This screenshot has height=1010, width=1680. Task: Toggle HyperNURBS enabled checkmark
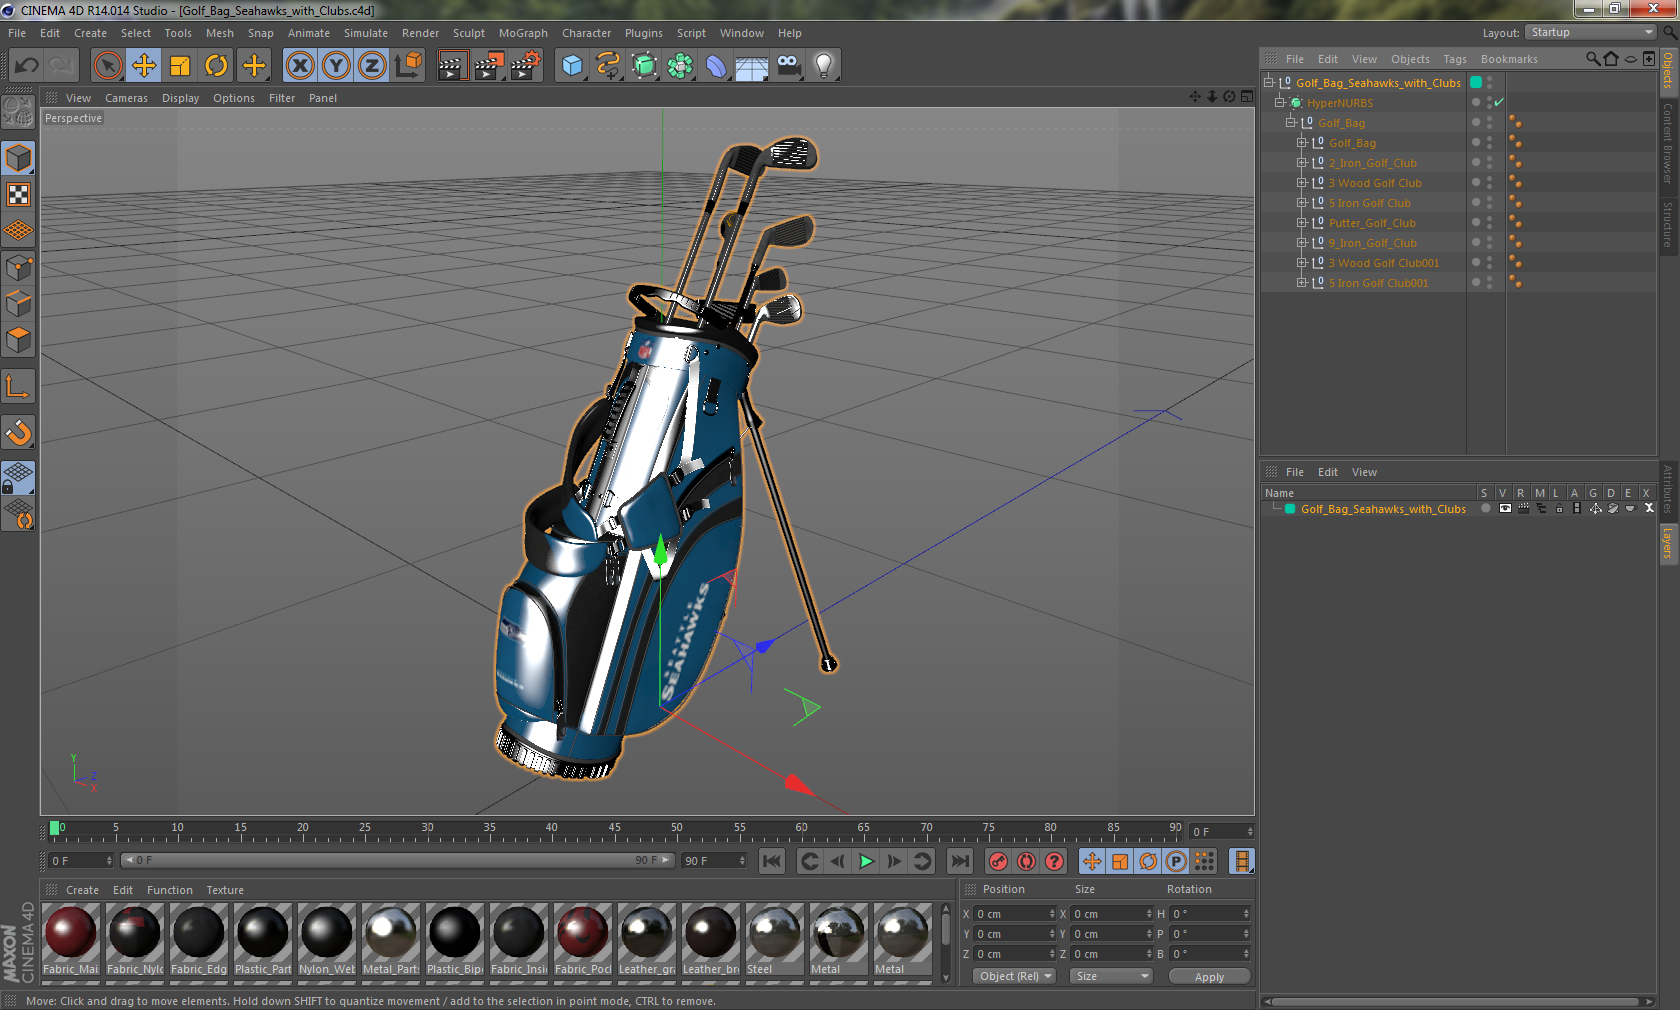tap(1499, 102)
